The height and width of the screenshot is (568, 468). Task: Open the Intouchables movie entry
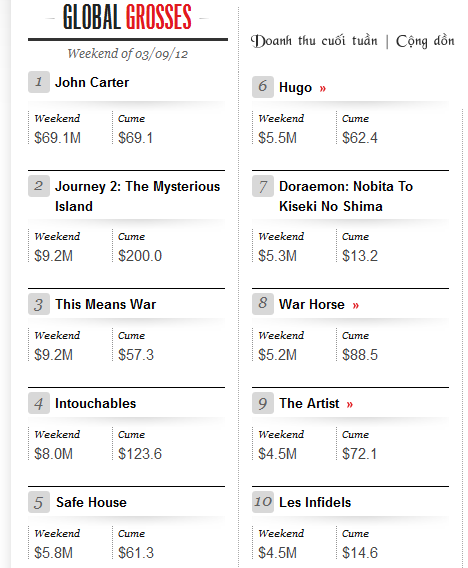[95, 403]
